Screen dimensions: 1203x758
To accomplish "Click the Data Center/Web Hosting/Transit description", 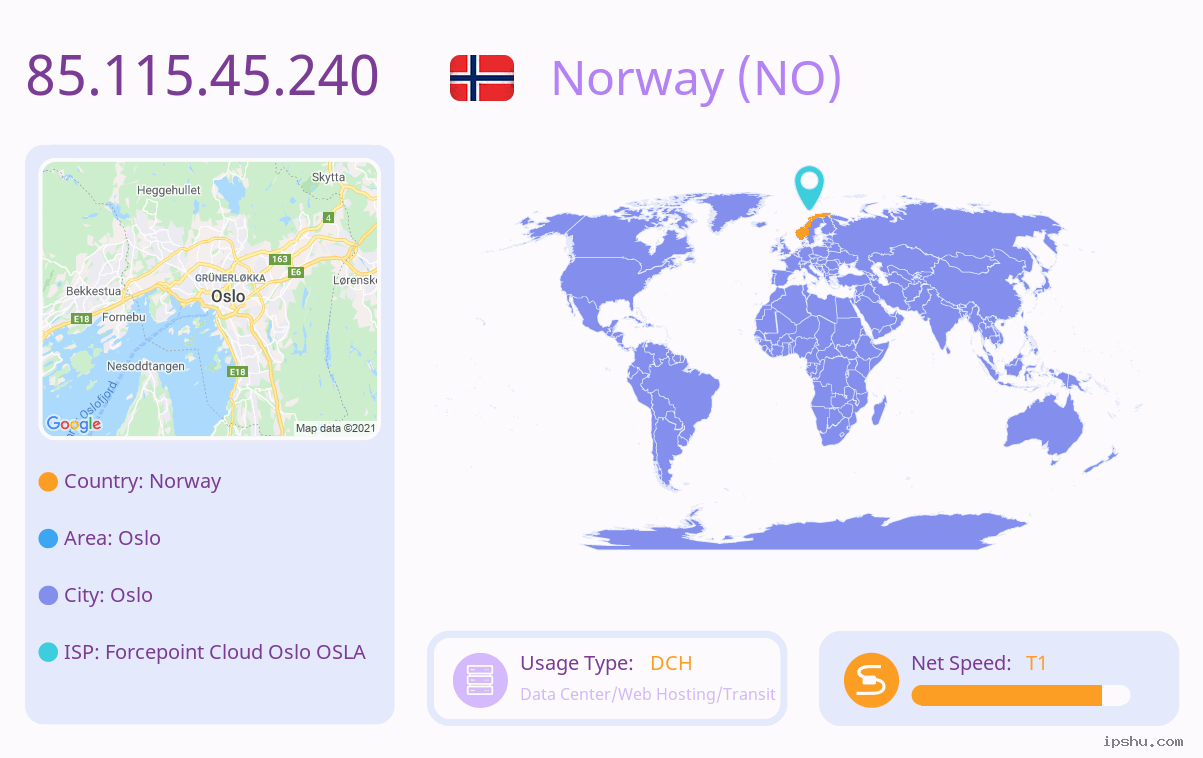I will [x=648, y=694].
